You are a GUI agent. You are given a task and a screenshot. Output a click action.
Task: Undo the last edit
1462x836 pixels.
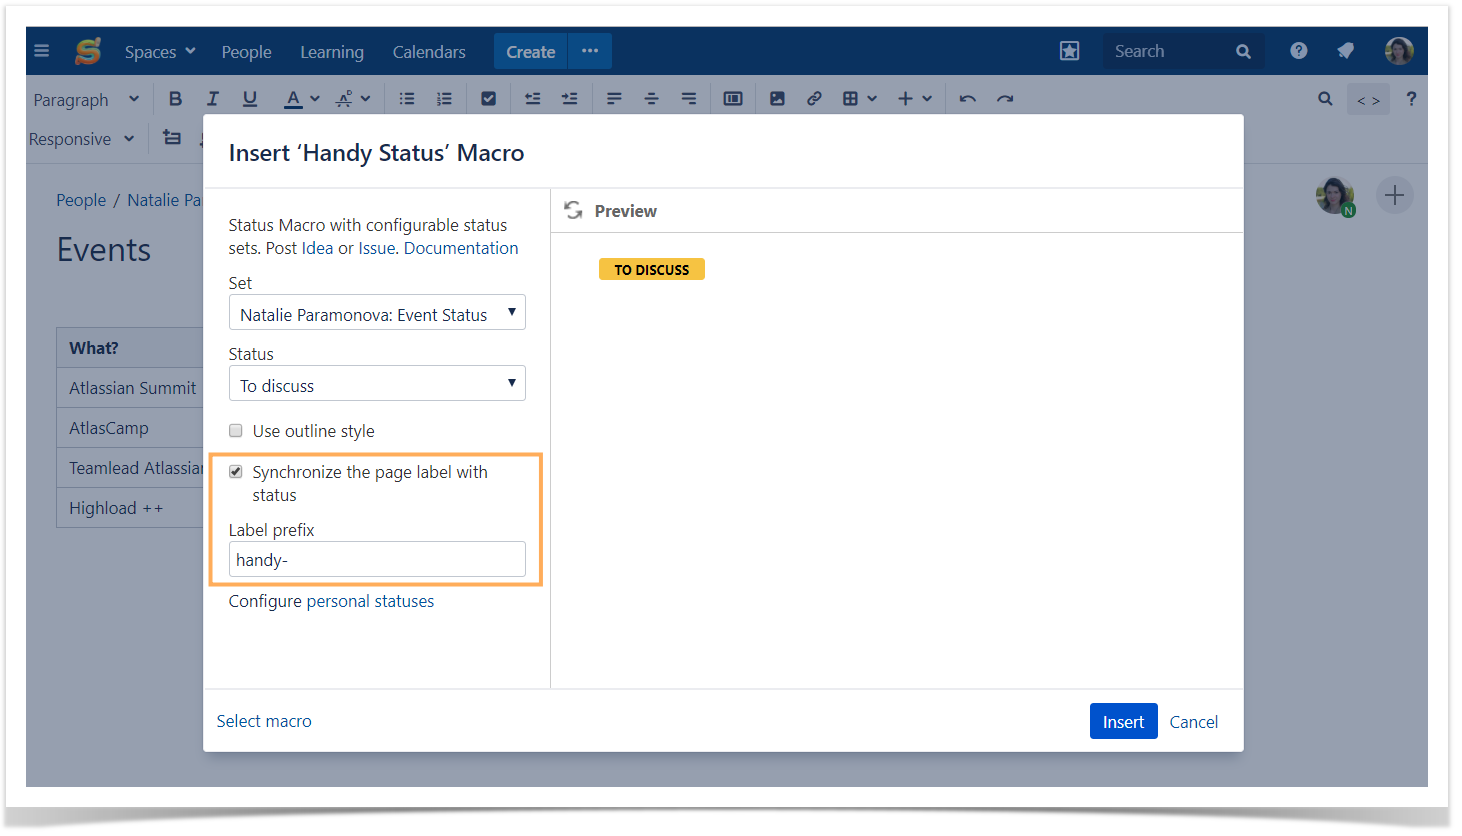coord(967,98)
